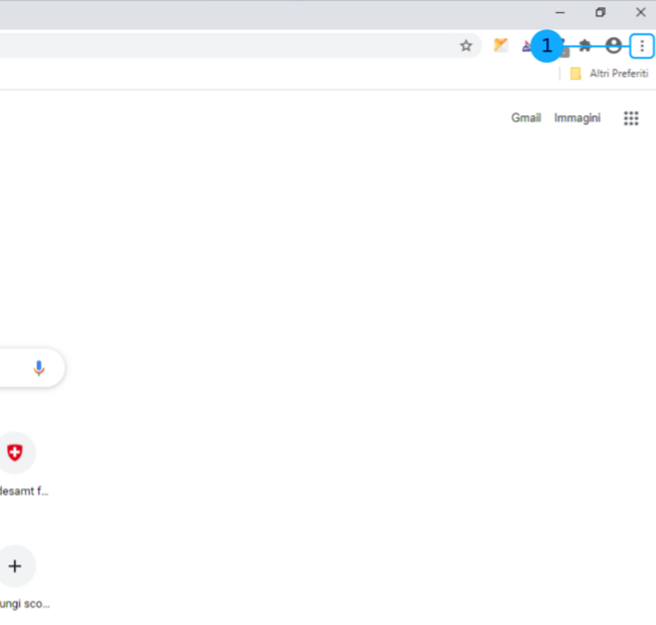
Task: Start voice search with the microphone icon
Action: (39, 368)
